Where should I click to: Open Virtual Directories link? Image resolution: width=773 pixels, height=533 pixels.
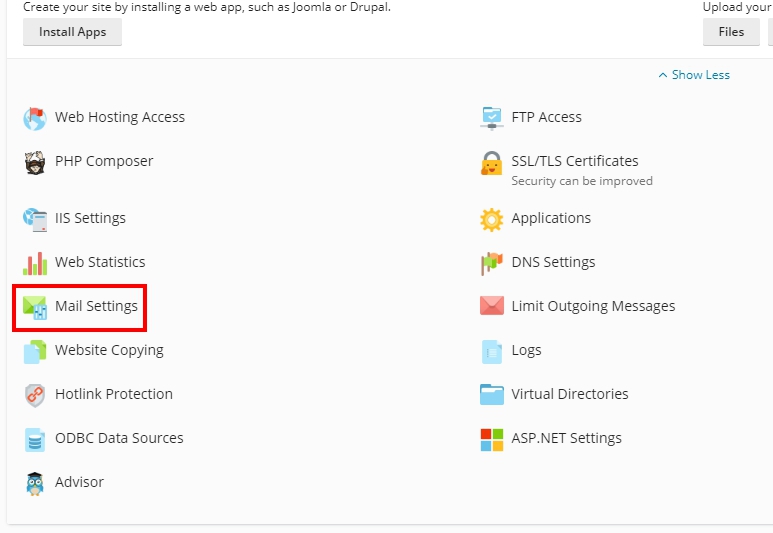569,394
